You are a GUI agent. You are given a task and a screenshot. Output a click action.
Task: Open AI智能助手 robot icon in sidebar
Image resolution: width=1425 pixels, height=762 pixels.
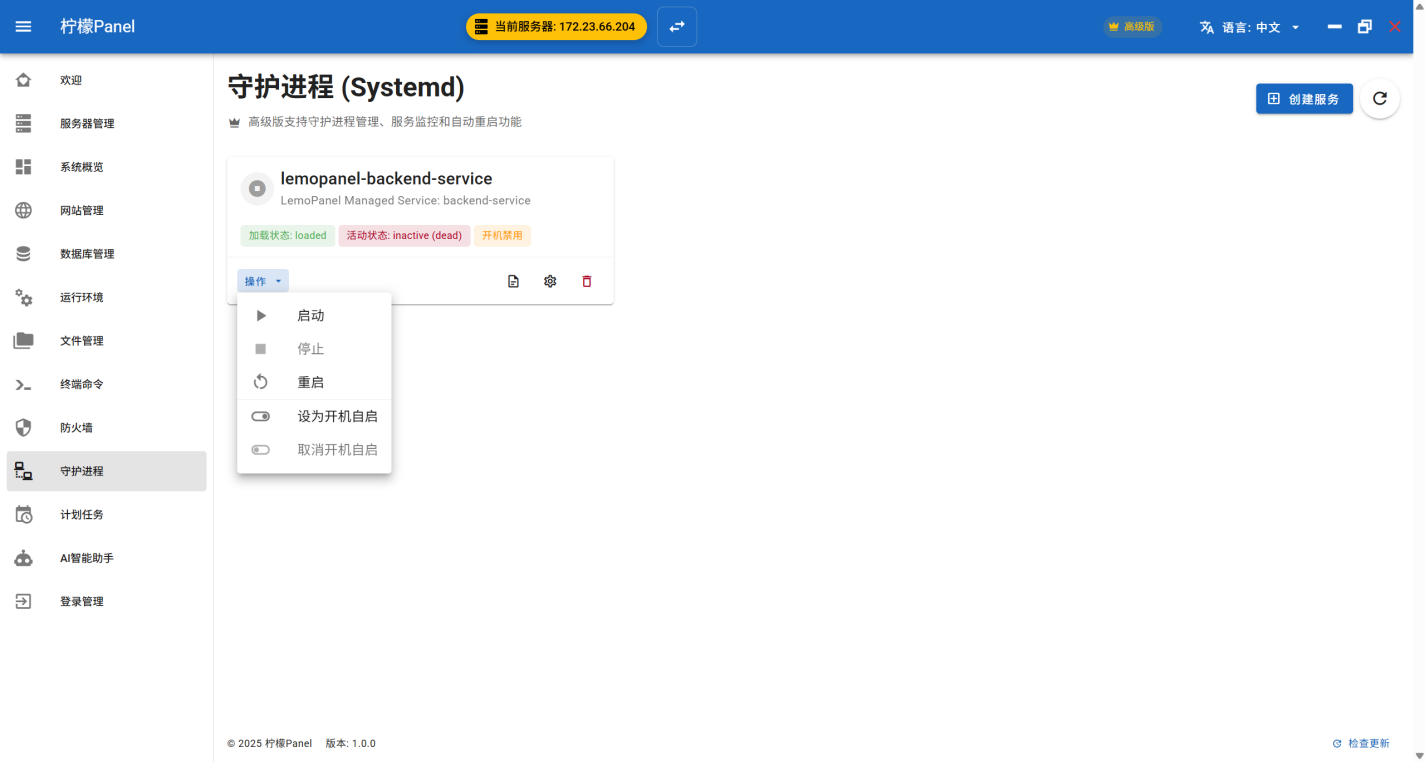(24, 558)
